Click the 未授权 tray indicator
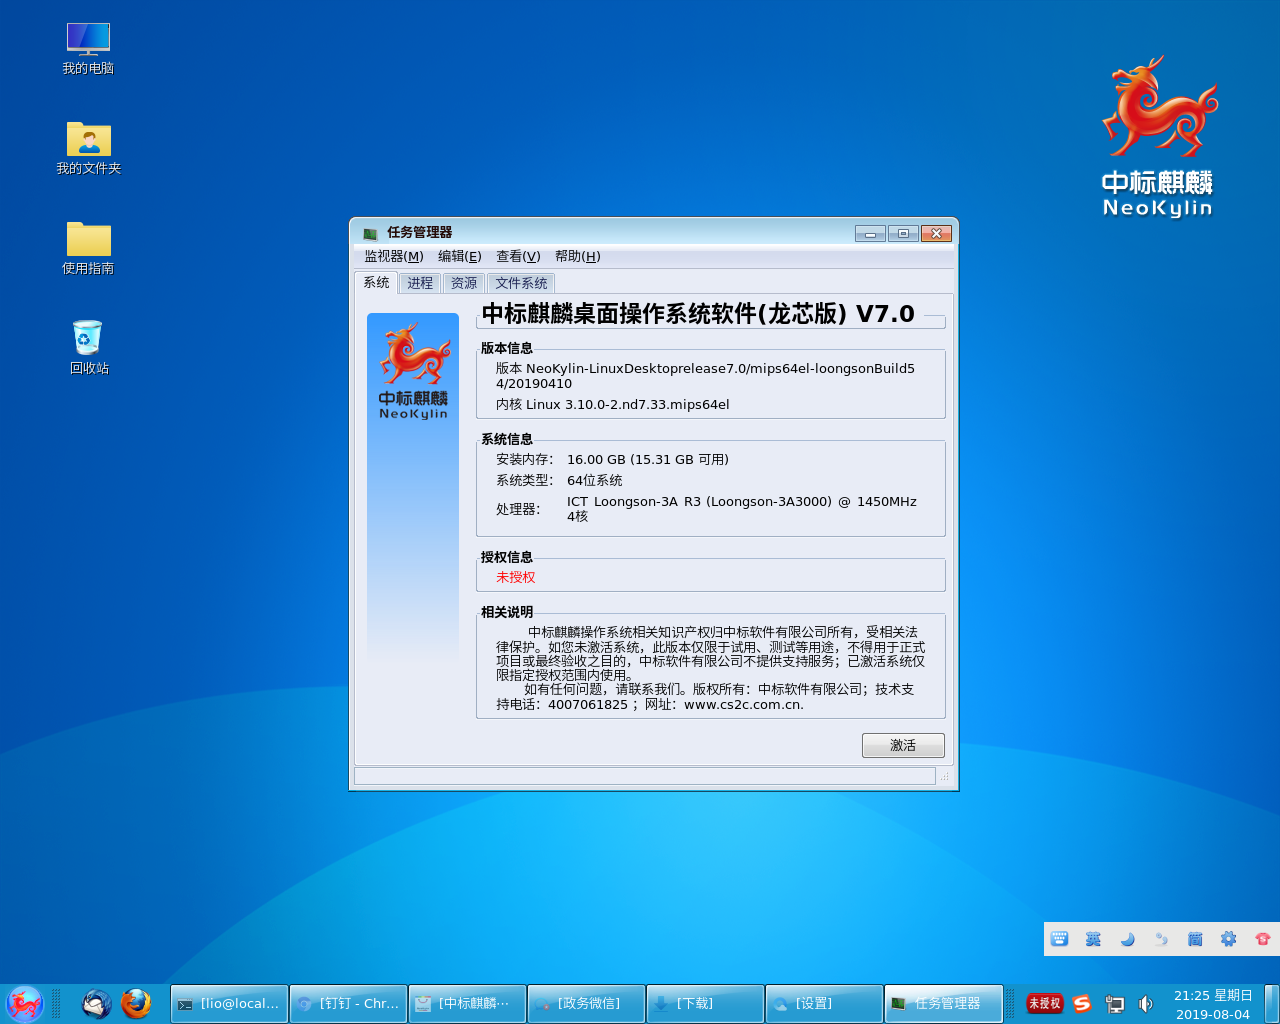The width and height of the screenshot is (1280, 1024). [1044, 1003]
